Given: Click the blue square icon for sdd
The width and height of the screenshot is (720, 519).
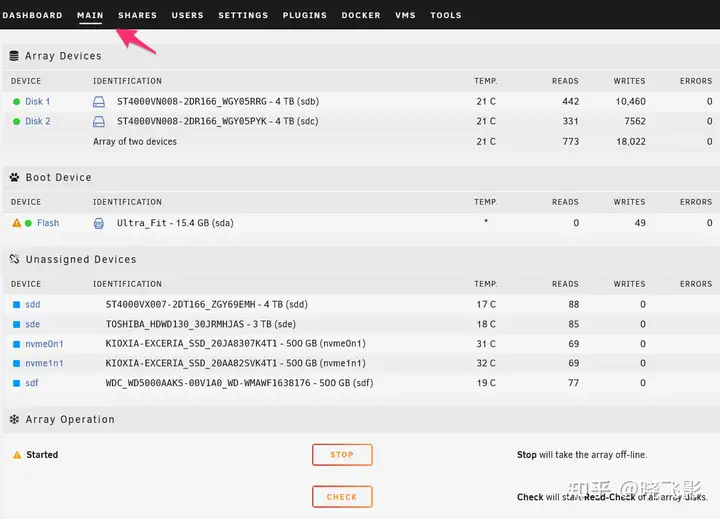Looking at the screenshot, I should [x=17, y=305].
